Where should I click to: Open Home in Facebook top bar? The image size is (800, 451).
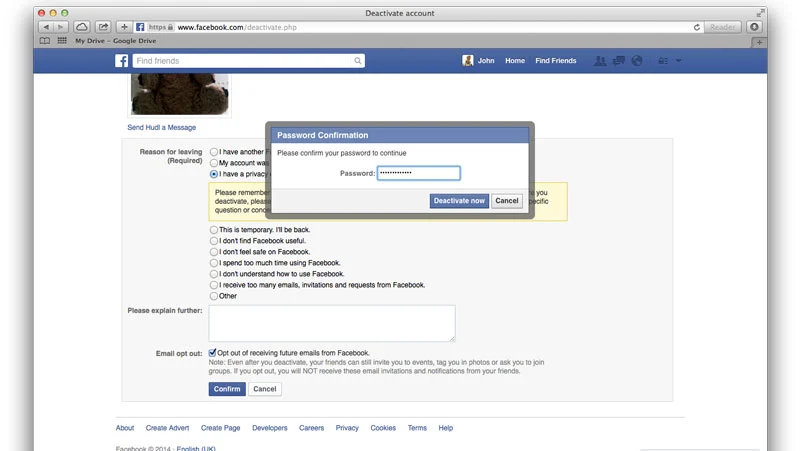pos(514,61)
